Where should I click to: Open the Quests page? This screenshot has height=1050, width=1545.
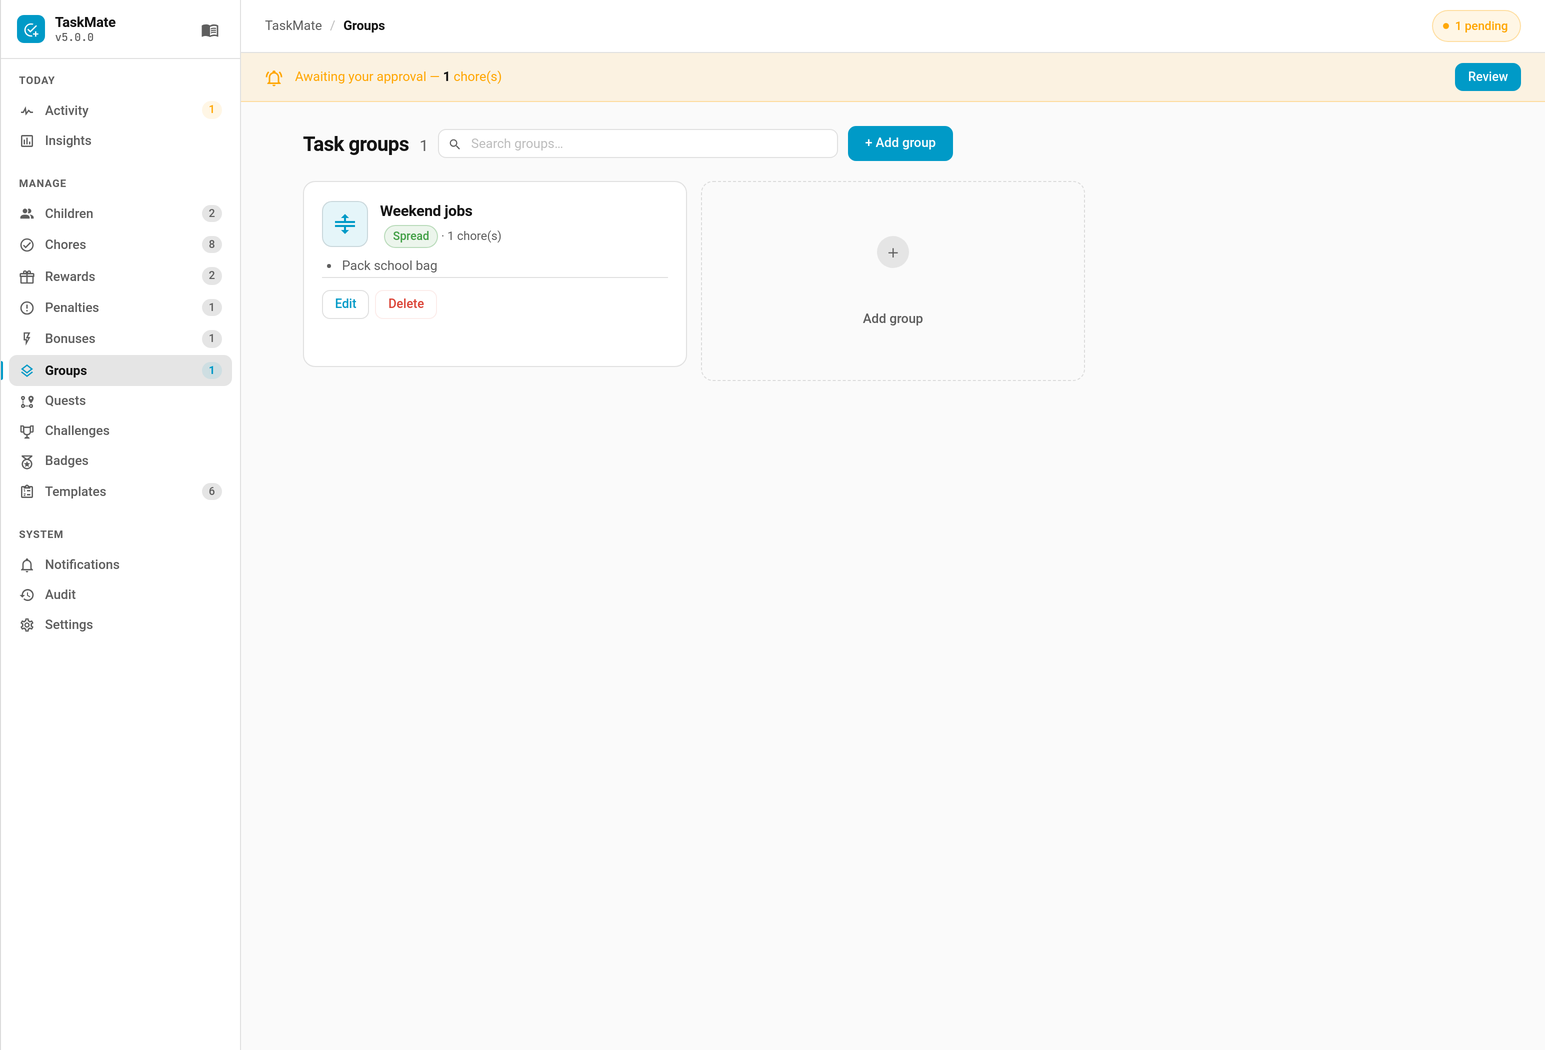point(120,401)
